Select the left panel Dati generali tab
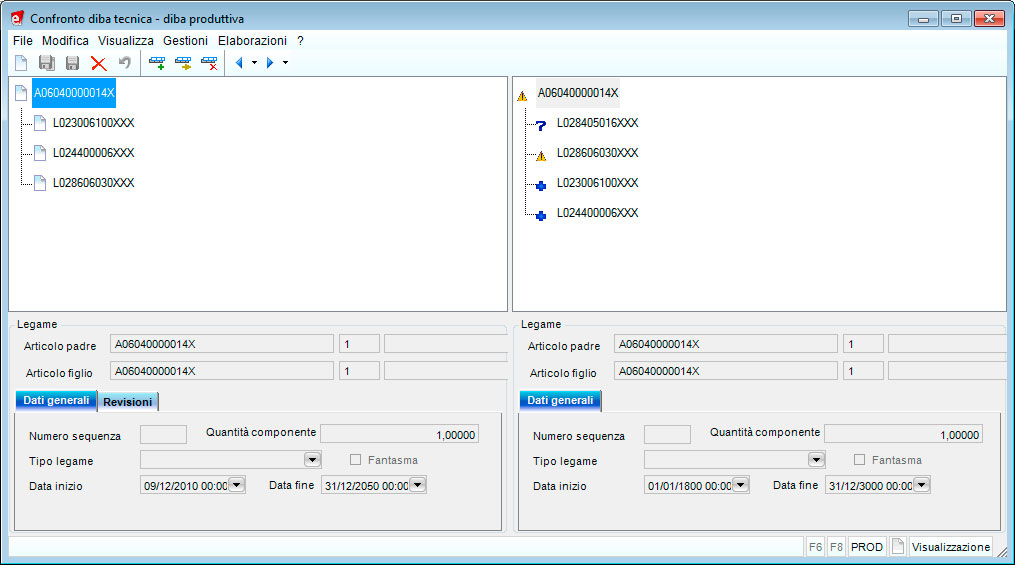This screenshot has height=565, width=1015. [56, 401]
